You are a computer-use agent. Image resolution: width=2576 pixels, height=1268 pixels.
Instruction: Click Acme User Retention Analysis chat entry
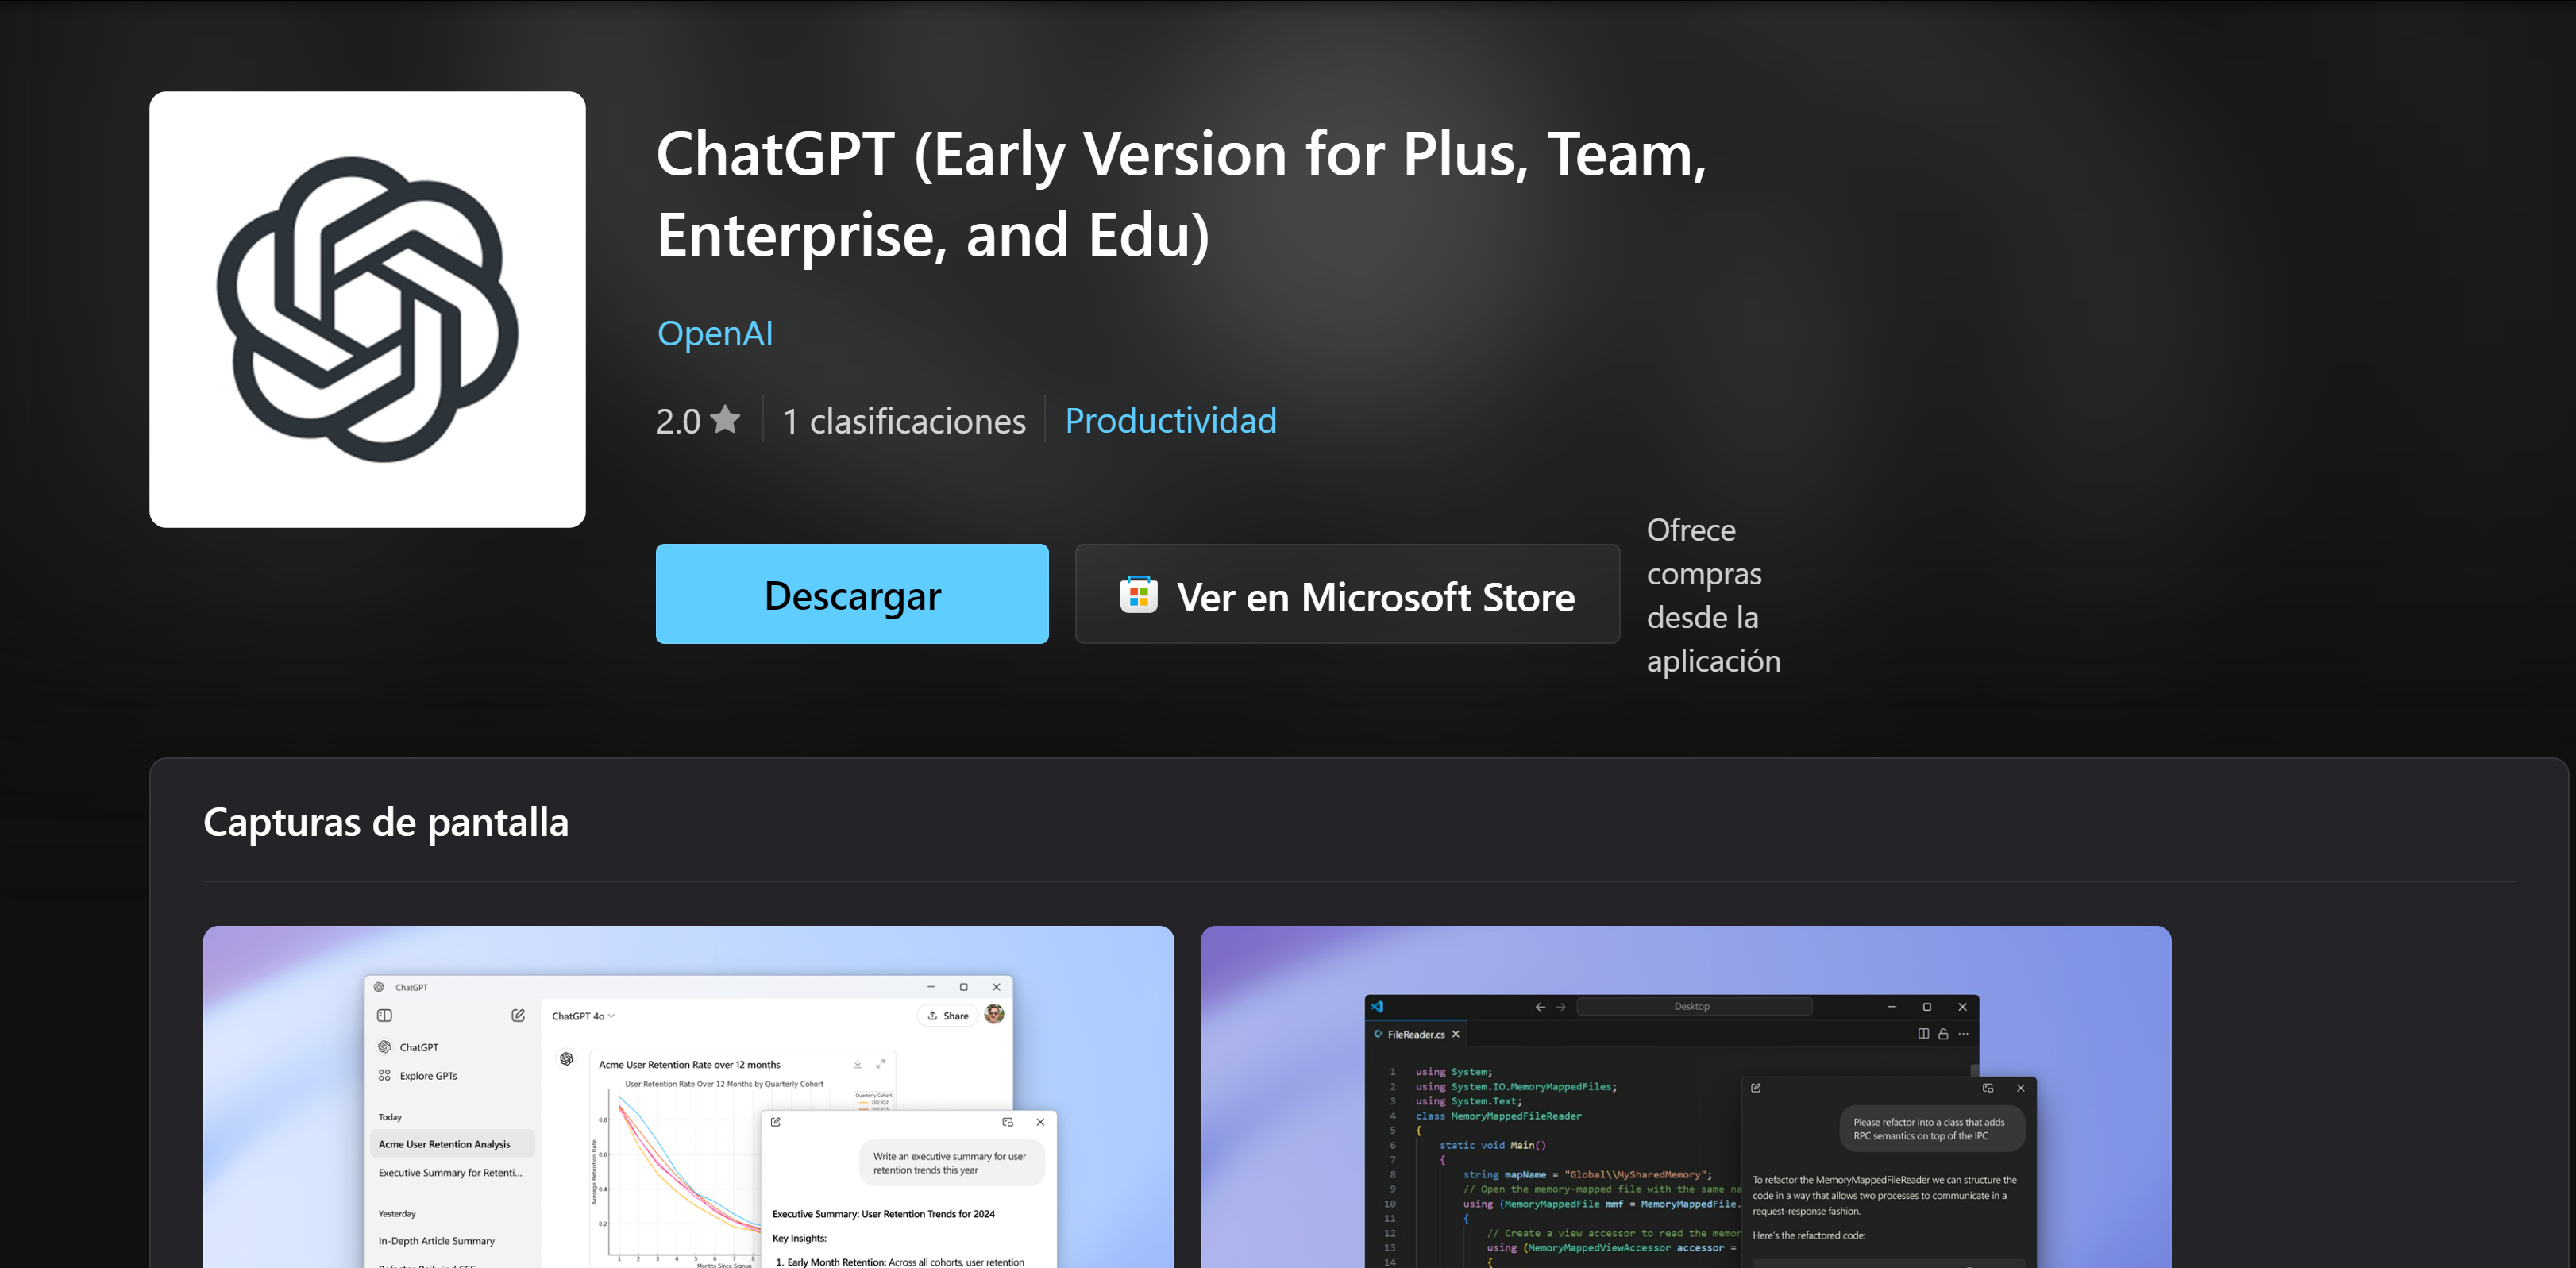click(444, 1144)
